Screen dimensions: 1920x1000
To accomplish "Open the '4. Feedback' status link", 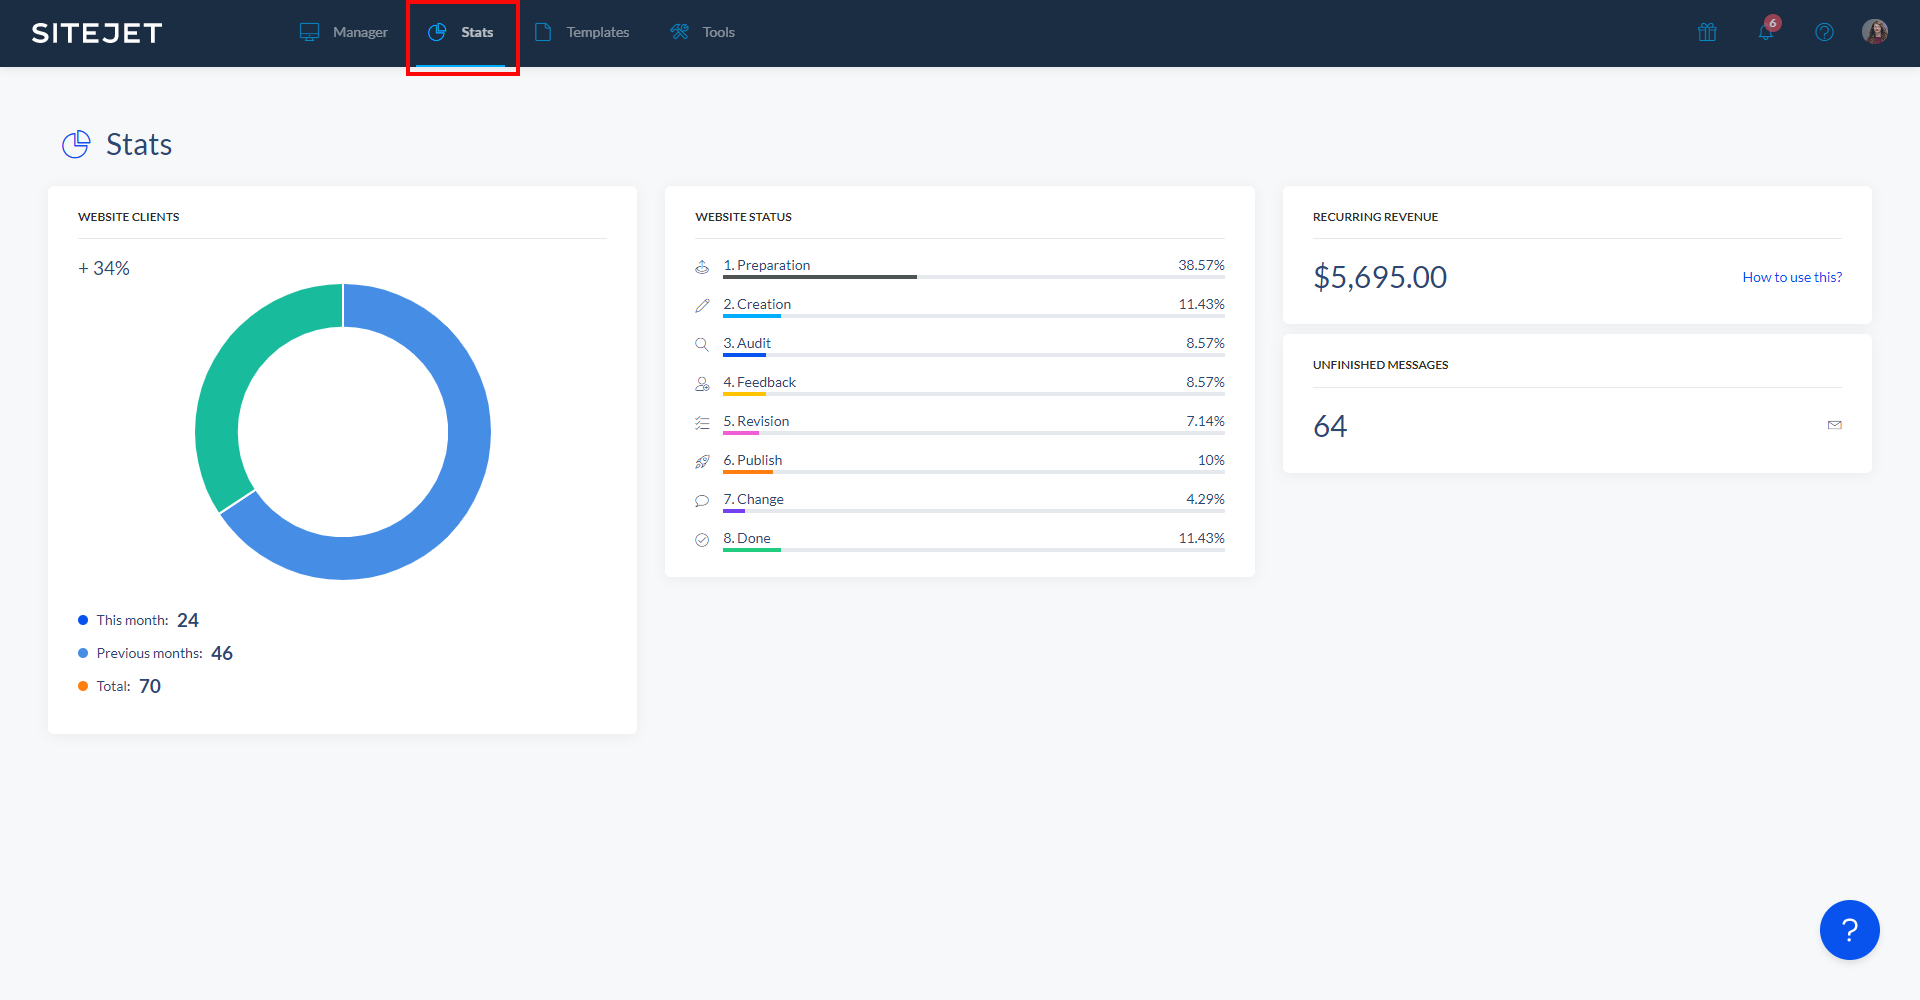I will pyautogui.click(x=759, y=382).
